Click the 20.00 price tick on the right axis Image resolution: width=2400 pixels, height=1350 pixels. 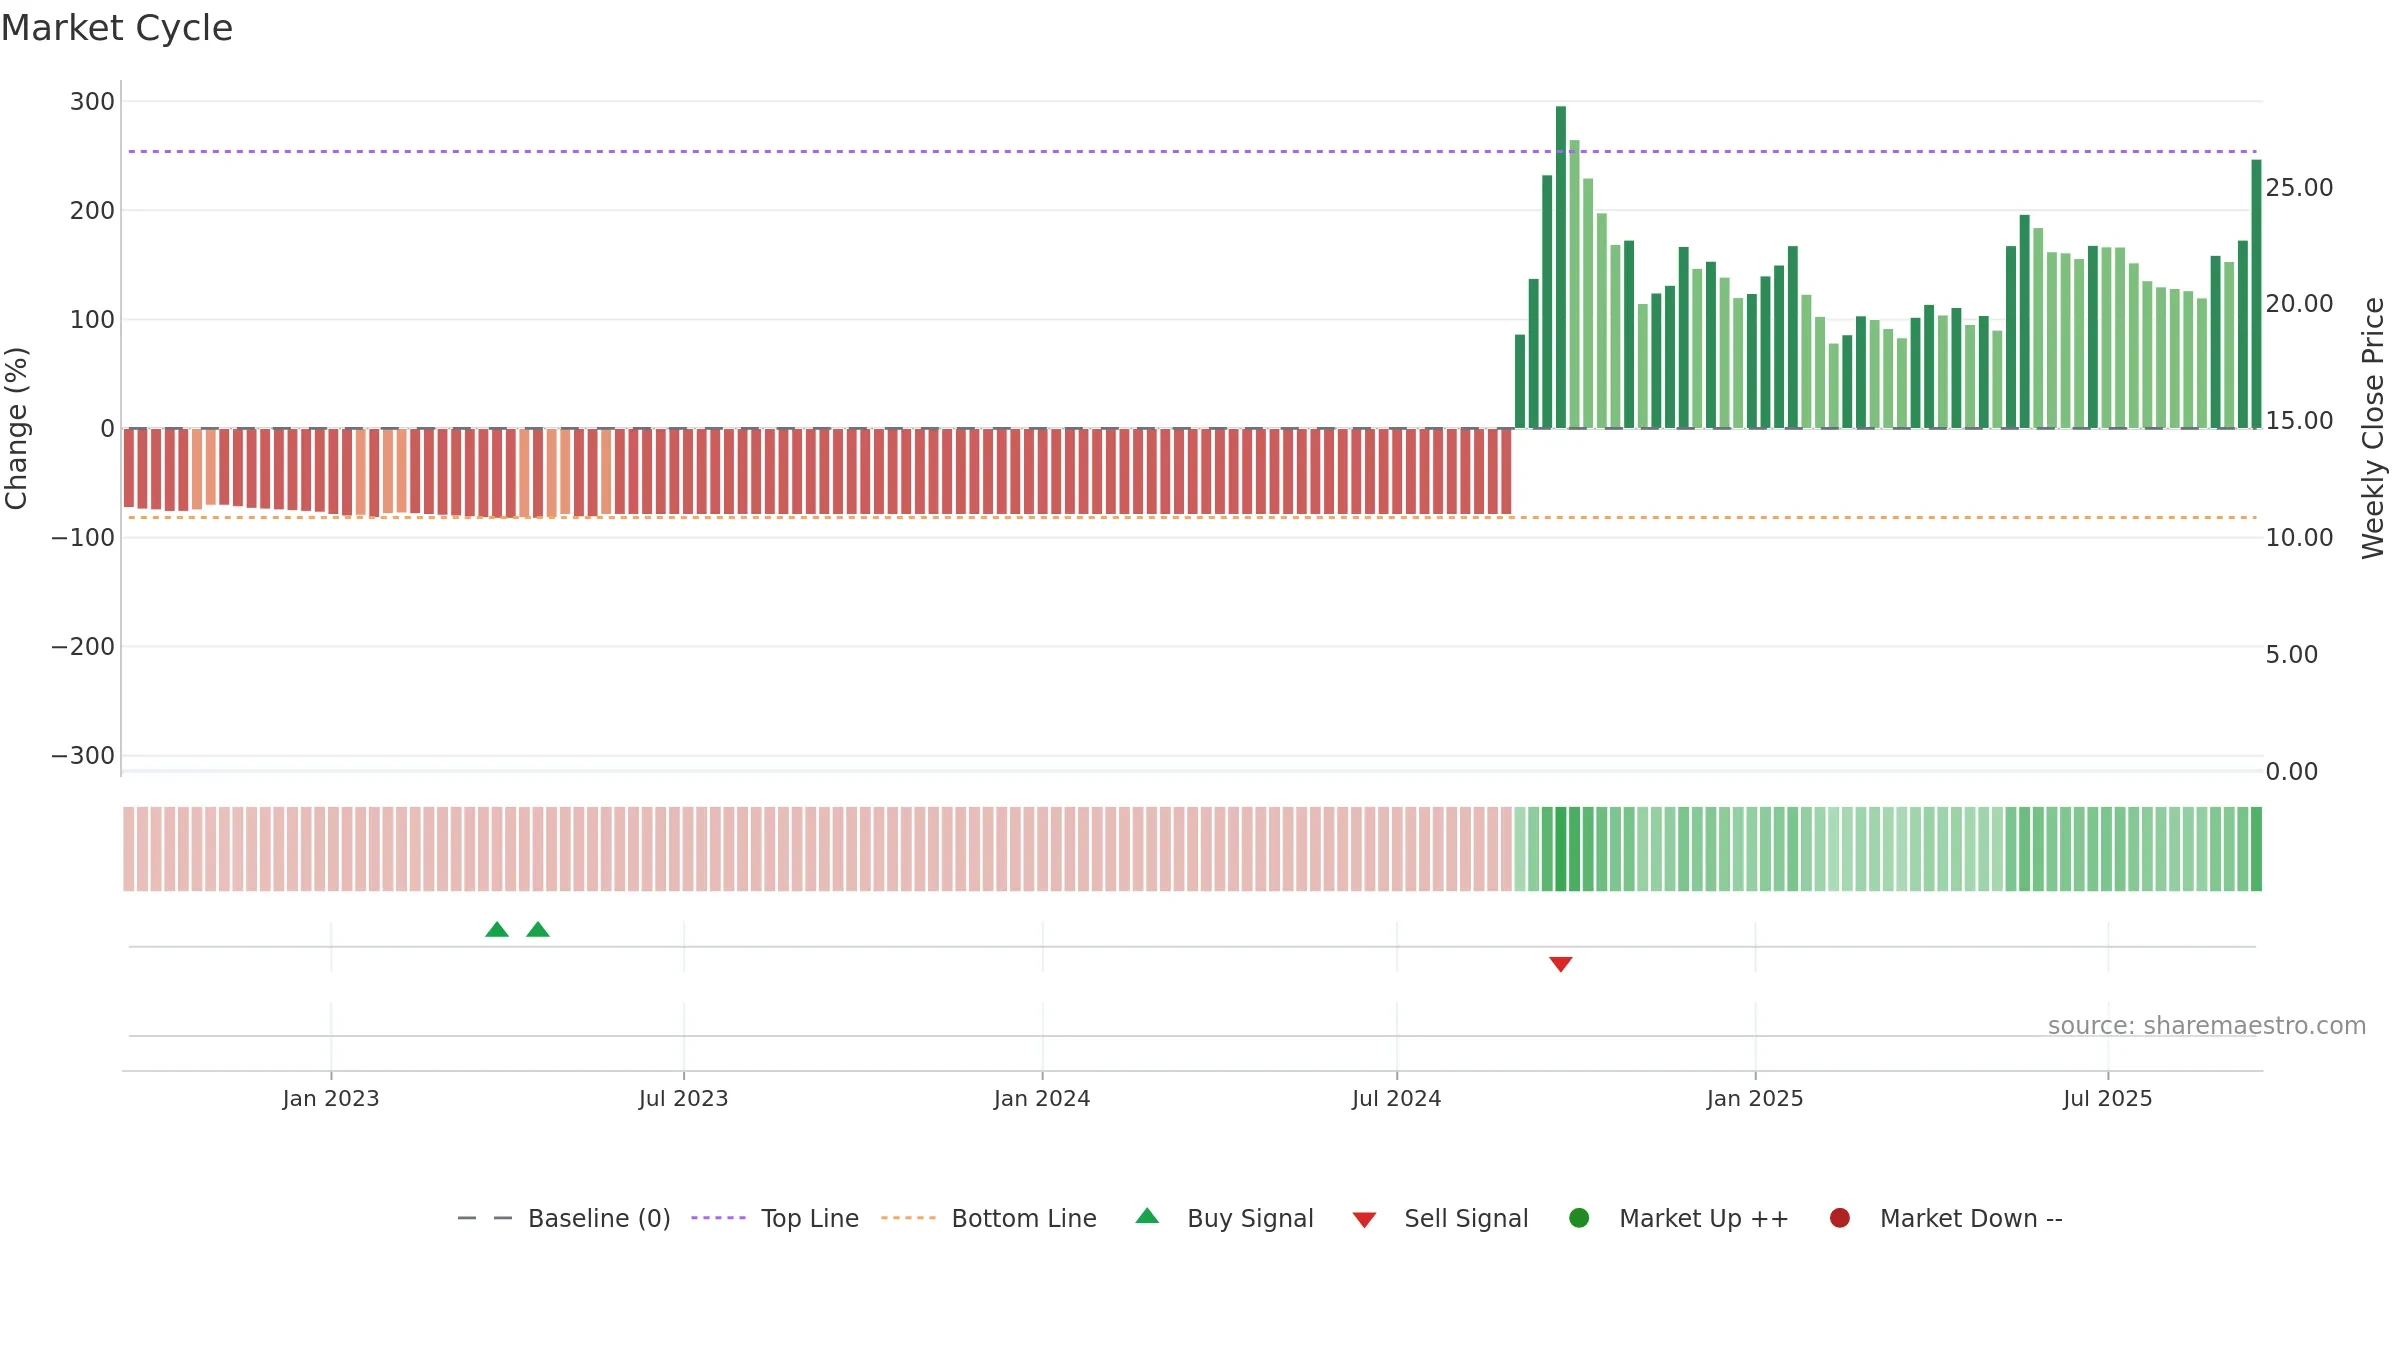pyautogui.click(x=2299, y=304)
